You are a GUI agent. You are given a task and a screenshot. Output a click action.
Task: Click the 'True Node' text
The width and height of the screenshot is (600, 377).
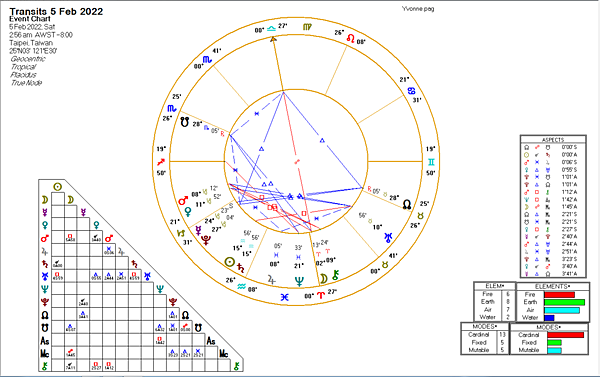pos(26,83)
